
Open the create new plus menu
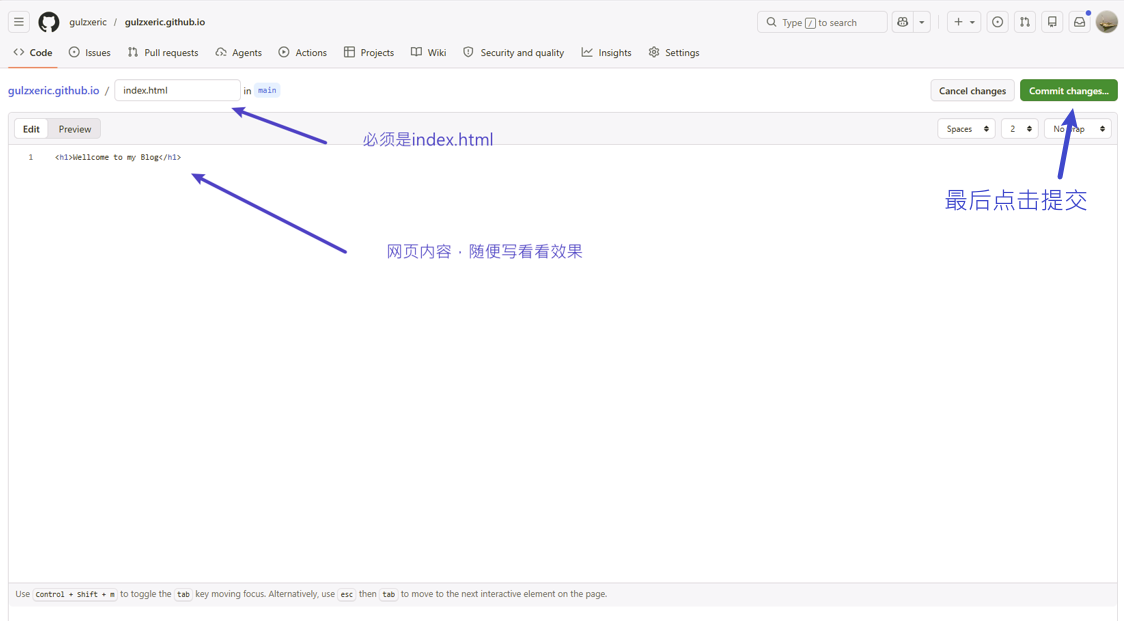coord(964,22)
